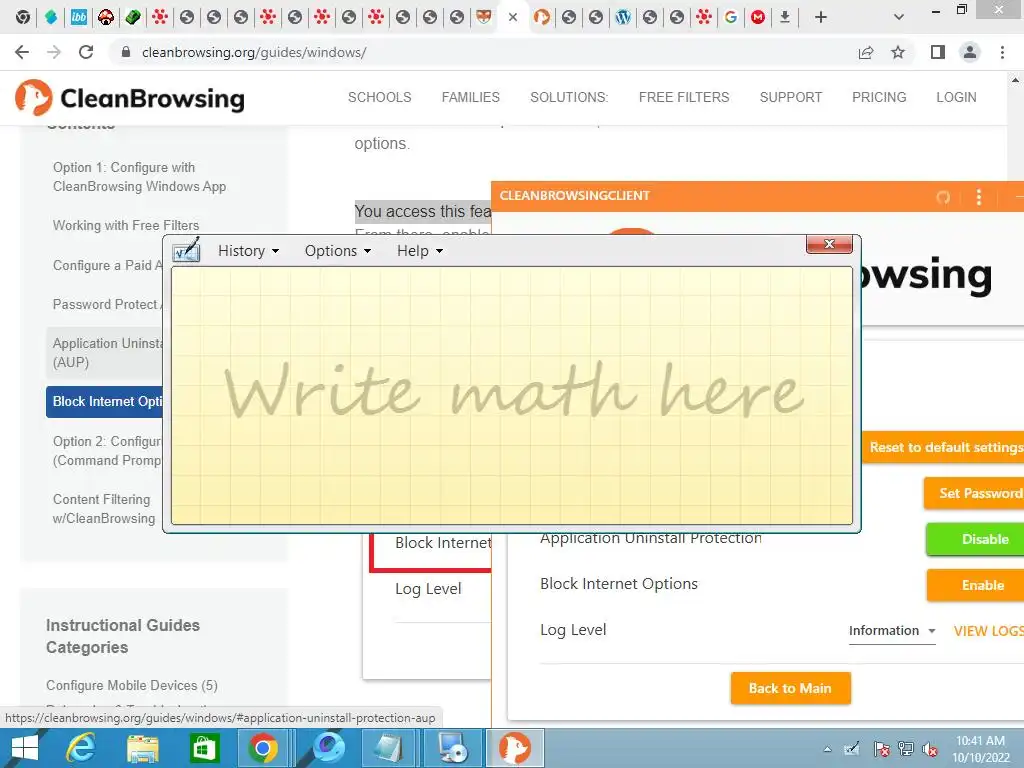This screenshot has height=768, width=1024.
Task: Reload the cleanbrowsing.org page
Action: click(x=86, y=52)
